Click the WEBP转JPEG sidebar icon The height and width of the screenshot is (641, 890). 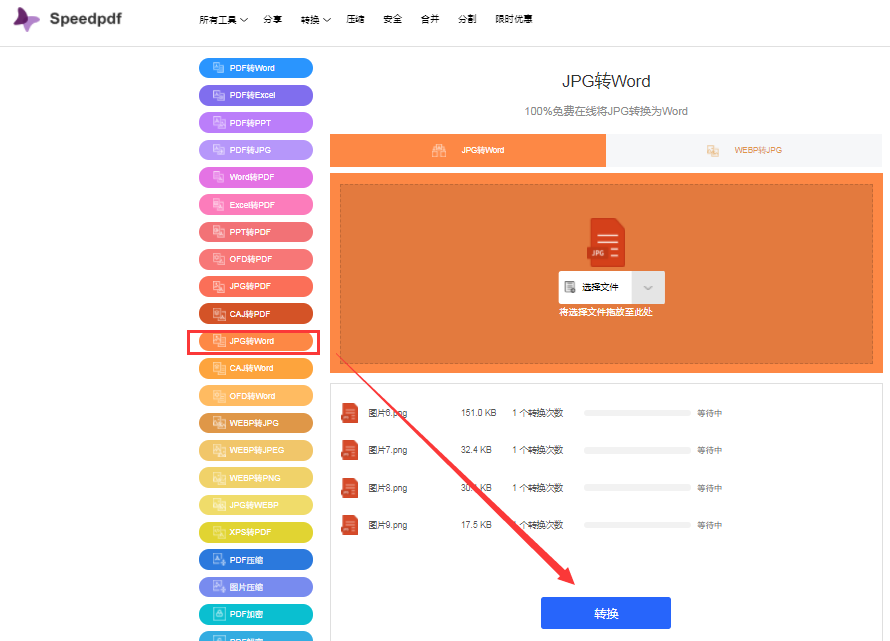click(219, 450)
